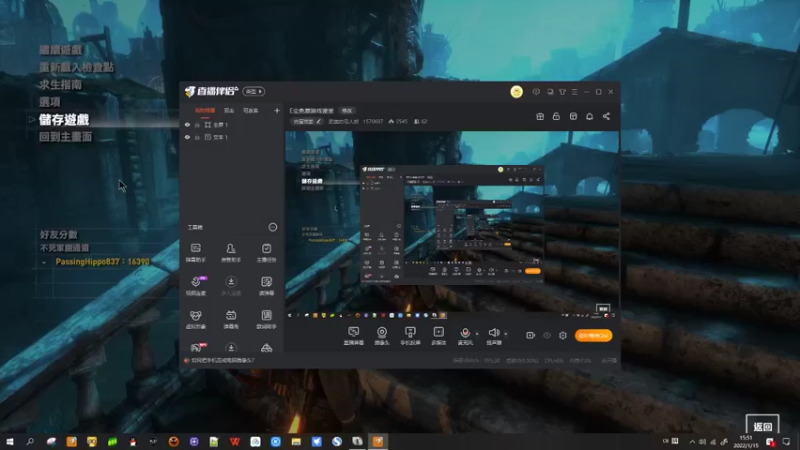Open the third tool in second toolbox row
Image resolution: width=800 pixels, height=450 pixels.
tap(266, 285)
